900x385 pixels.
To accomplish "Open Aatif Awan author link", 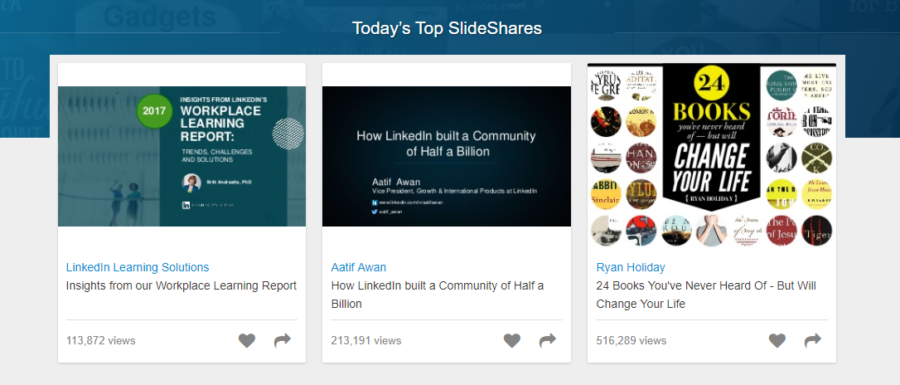I will (359, 267).
